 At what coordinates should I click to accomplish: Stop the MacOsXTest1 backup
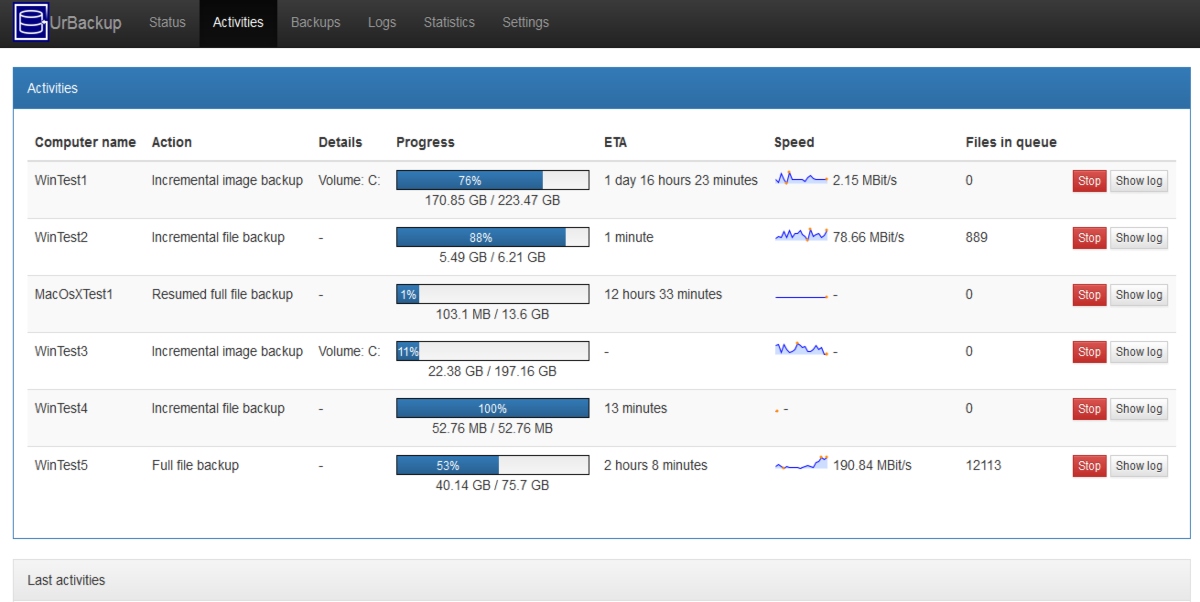(x=1089, y=295)
